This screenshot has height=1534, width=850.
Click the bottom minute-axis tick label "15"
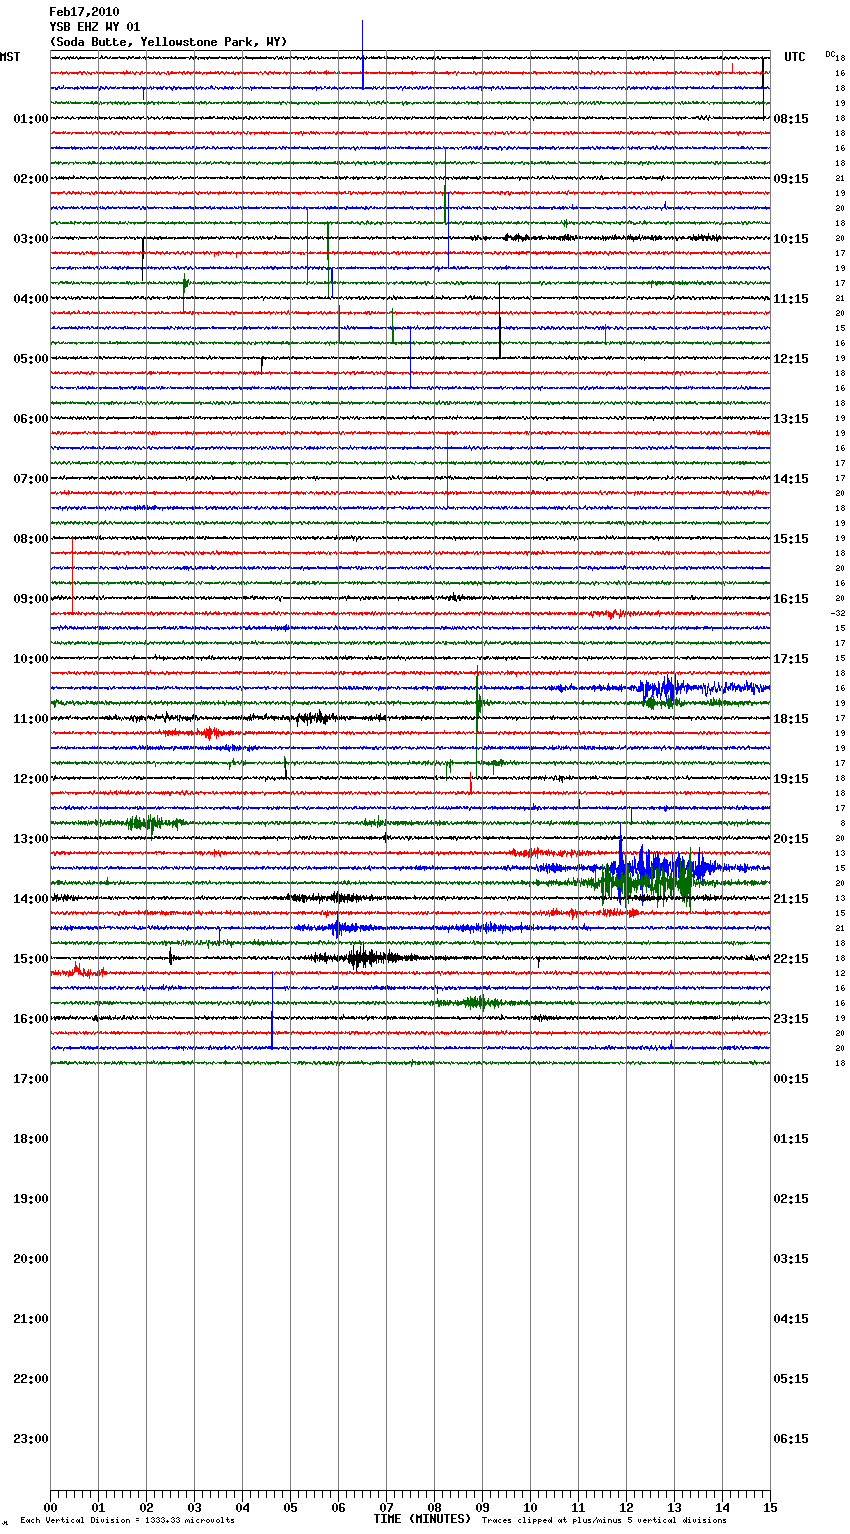tap(770, 1507)
